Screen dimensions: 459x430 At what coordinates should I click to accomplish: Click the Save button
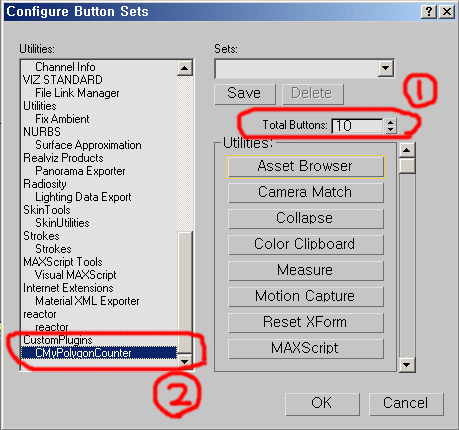click(x=245, y=93)
